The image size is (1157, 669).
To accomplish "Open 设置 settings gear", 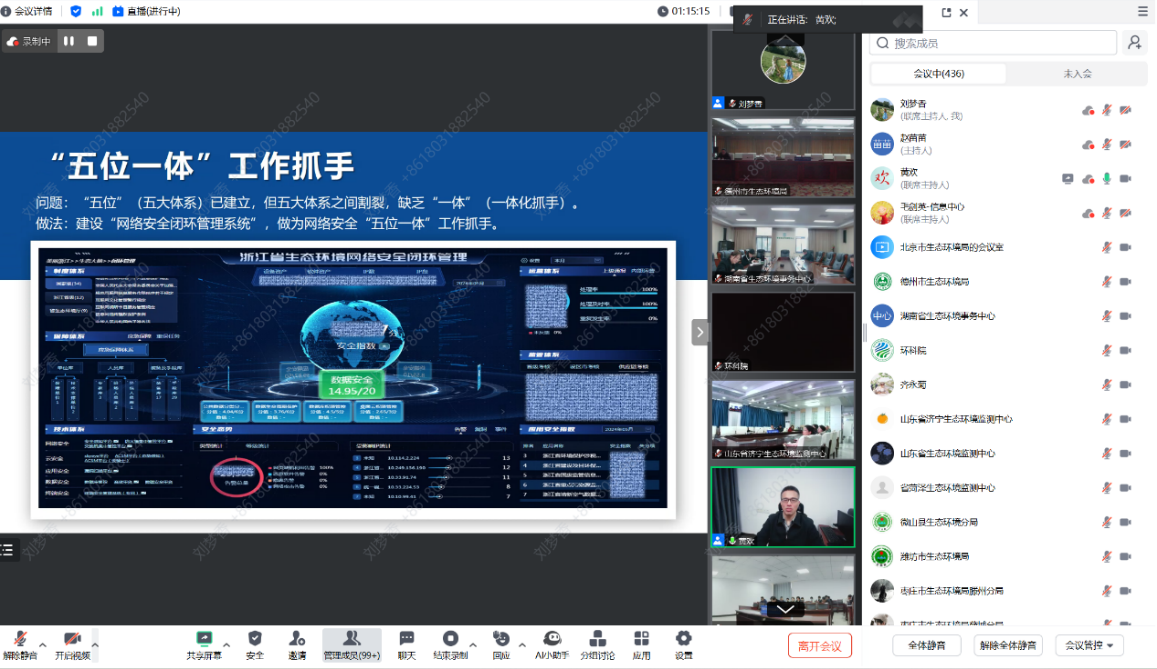I will point(683,638).
